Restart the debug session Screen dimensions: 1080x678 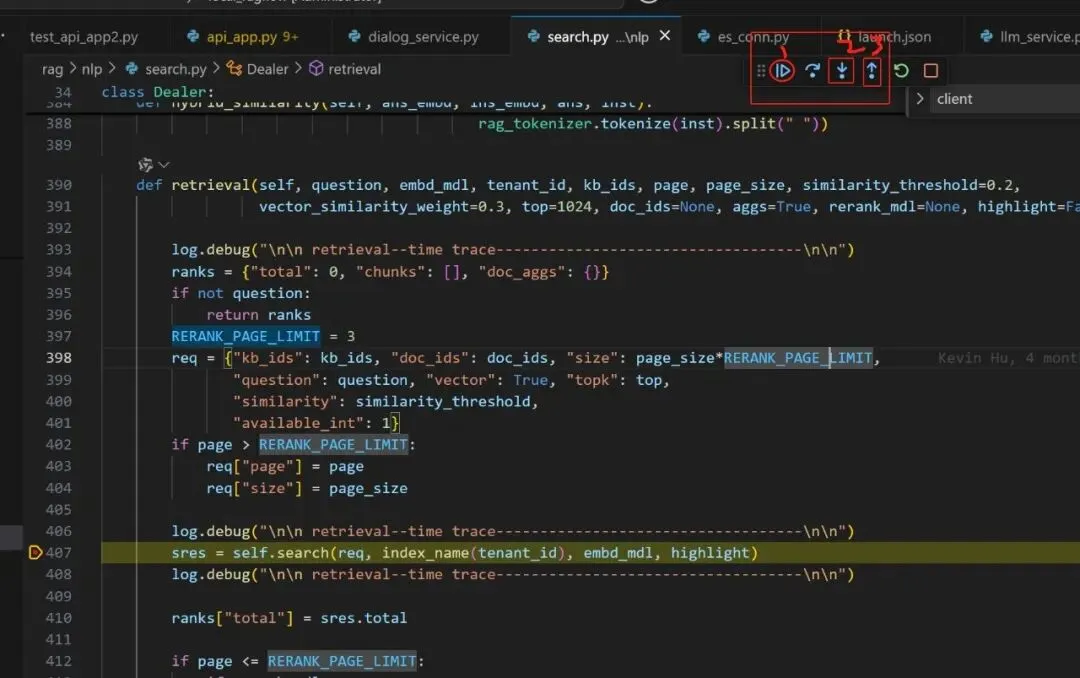(901, 70)
